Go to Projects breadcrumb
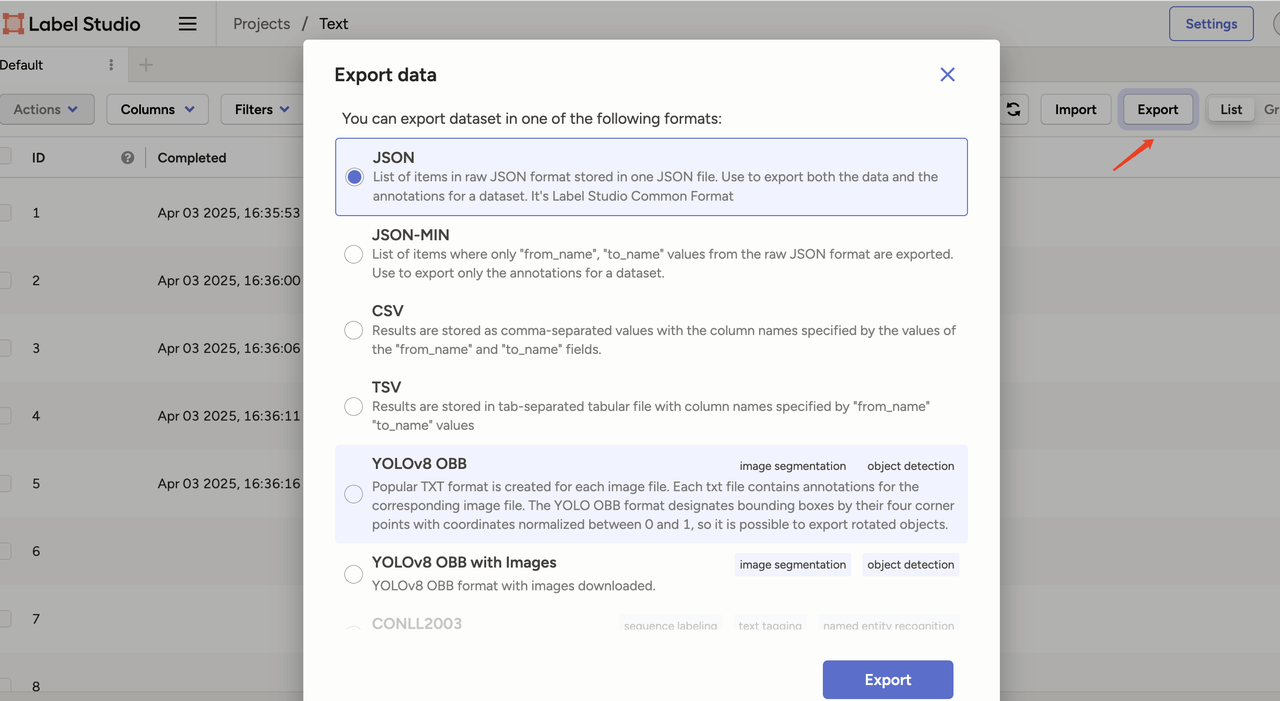The image size is (1280, 701). (262, 24)
